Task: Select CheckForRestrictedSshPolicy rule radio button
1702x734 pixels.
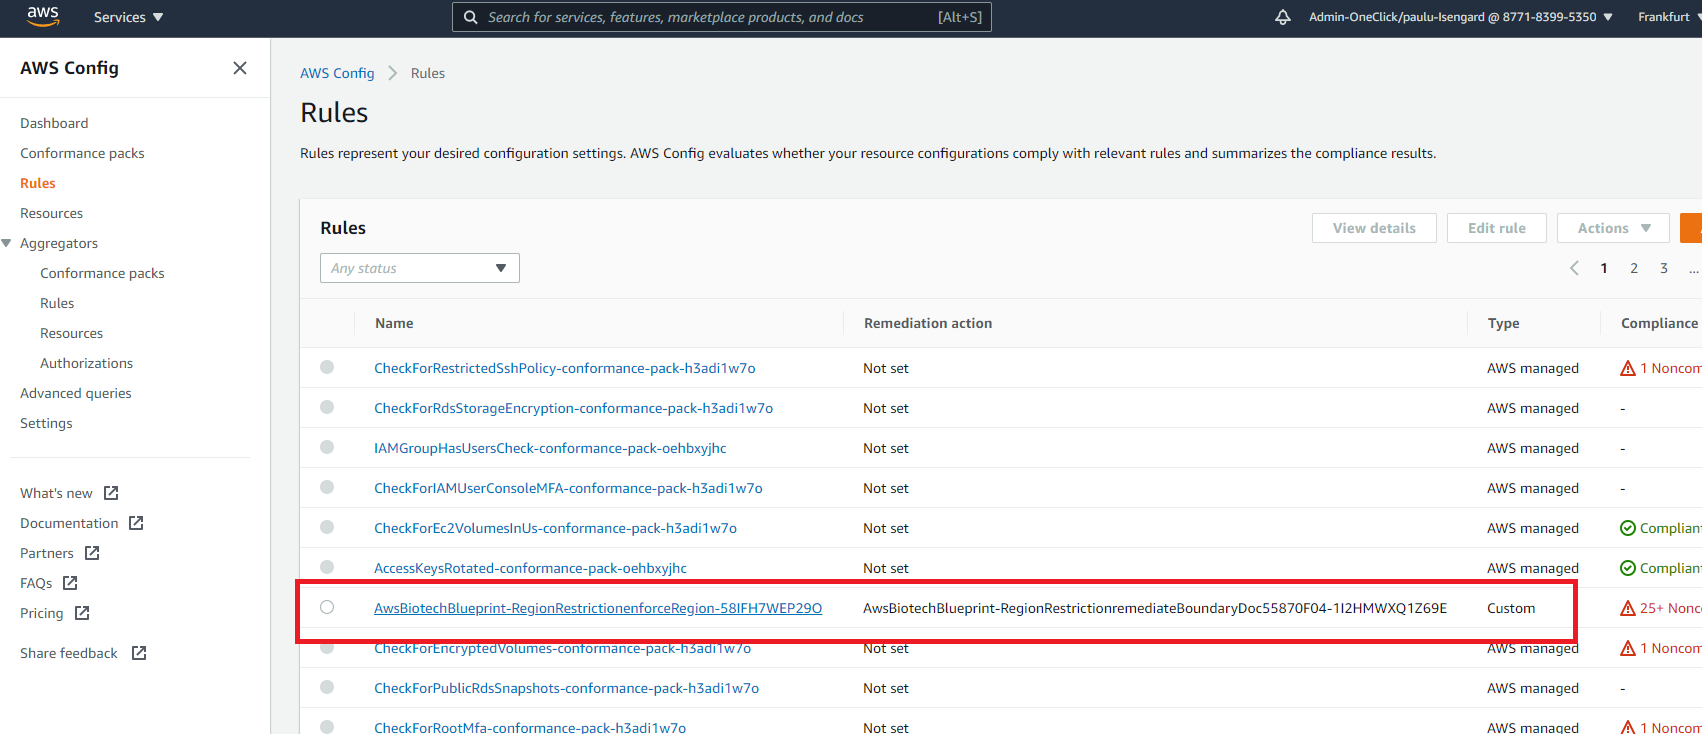Action: [327, 367]
